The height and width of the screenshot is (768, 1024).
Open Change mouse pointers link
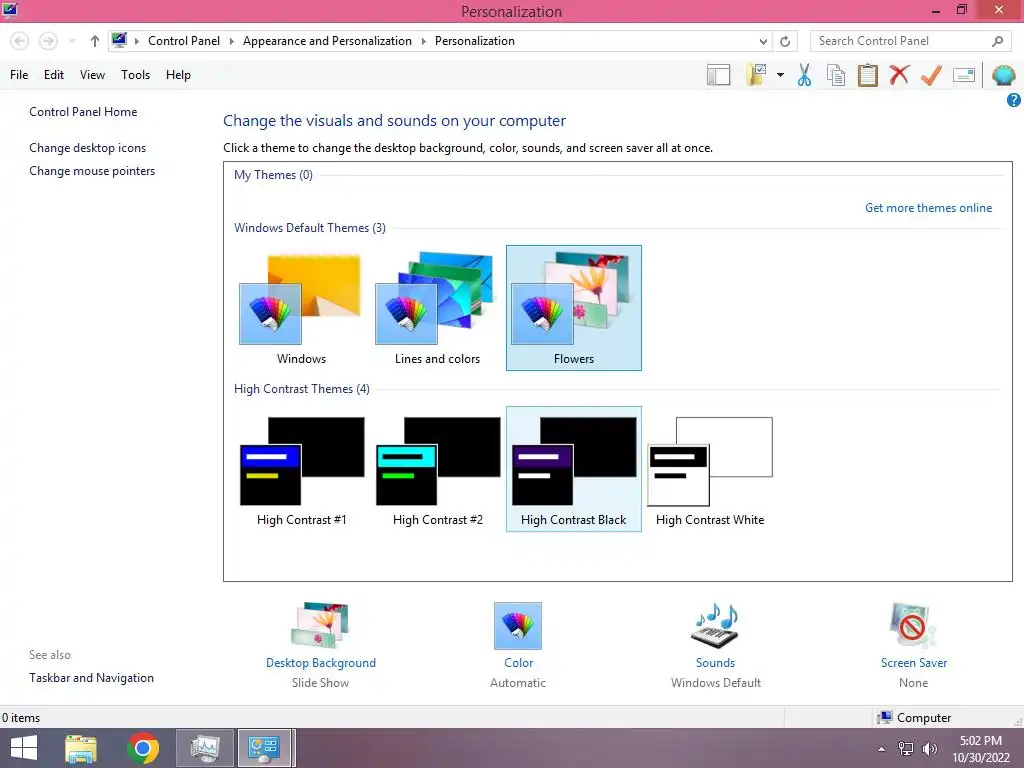tap(92, 171)
